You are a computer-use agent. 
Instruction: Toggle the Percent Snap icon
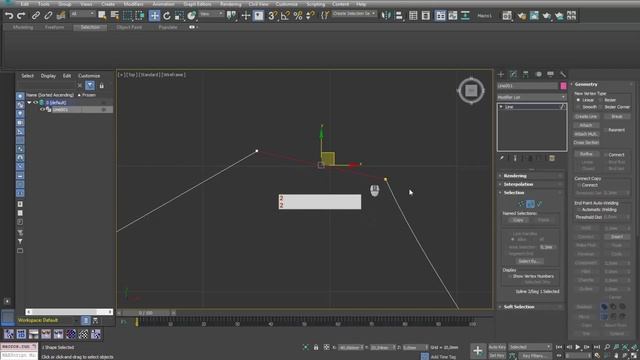point(298,16)
